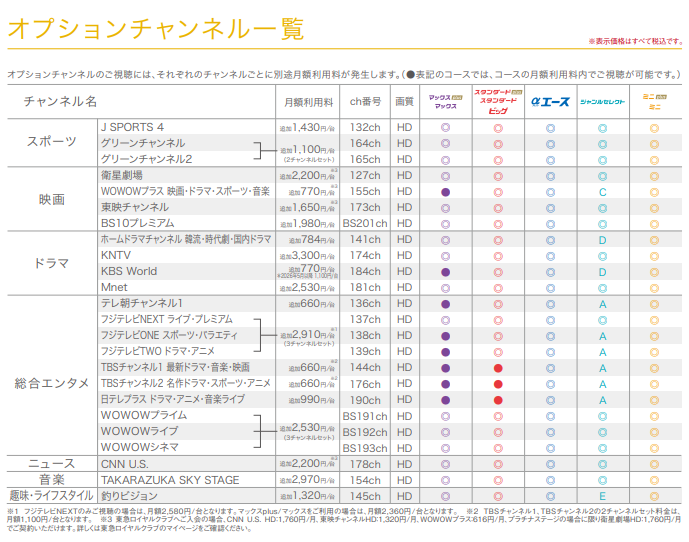689x542 pixels.
Task: Click the ジャンルセレクト course logo
Action: (x=602, y=102)
